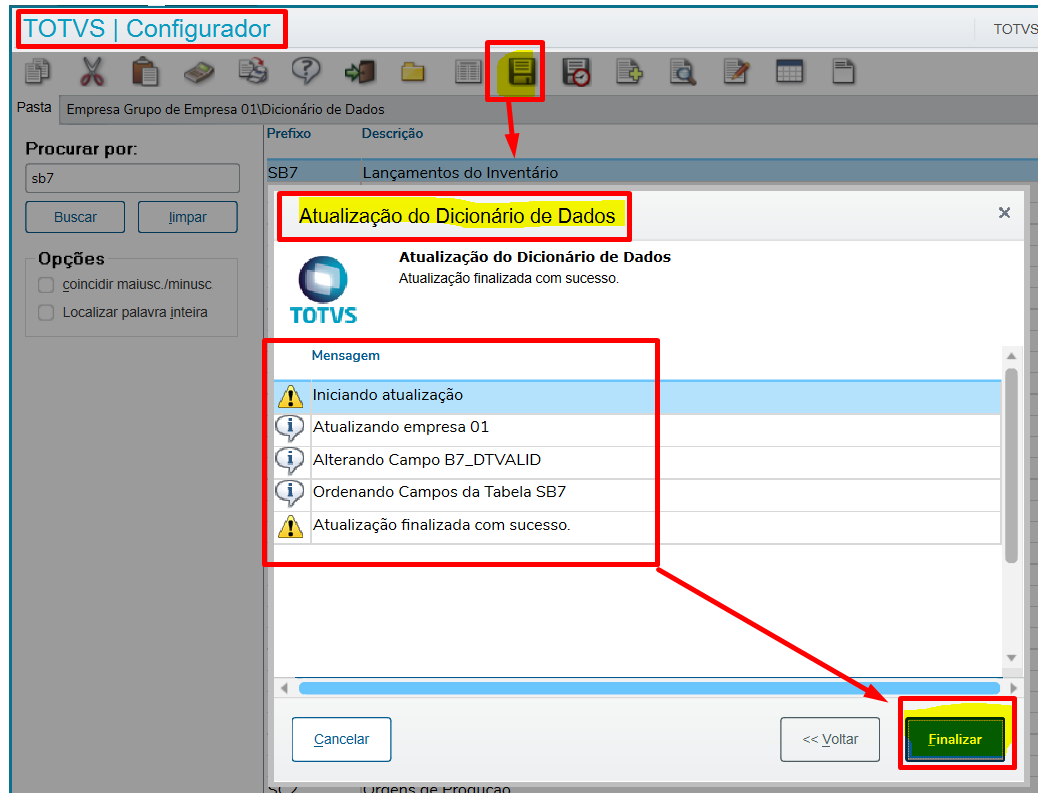
Task: Click the yellow folder icon
Action: point(413,72)
